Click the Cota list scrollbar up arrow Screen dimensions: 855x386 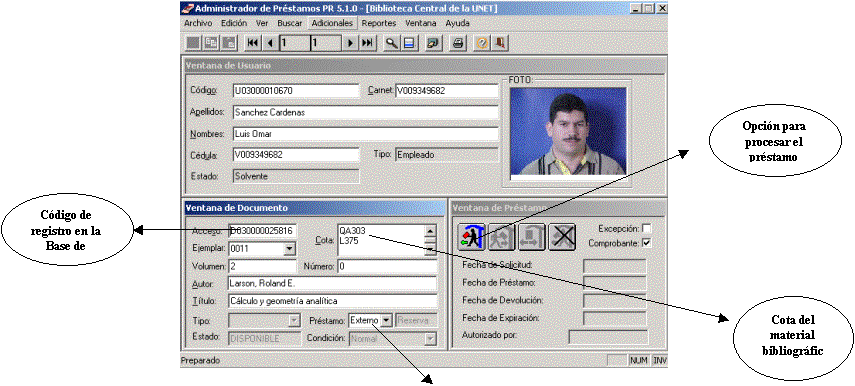(x=430, y=231)
